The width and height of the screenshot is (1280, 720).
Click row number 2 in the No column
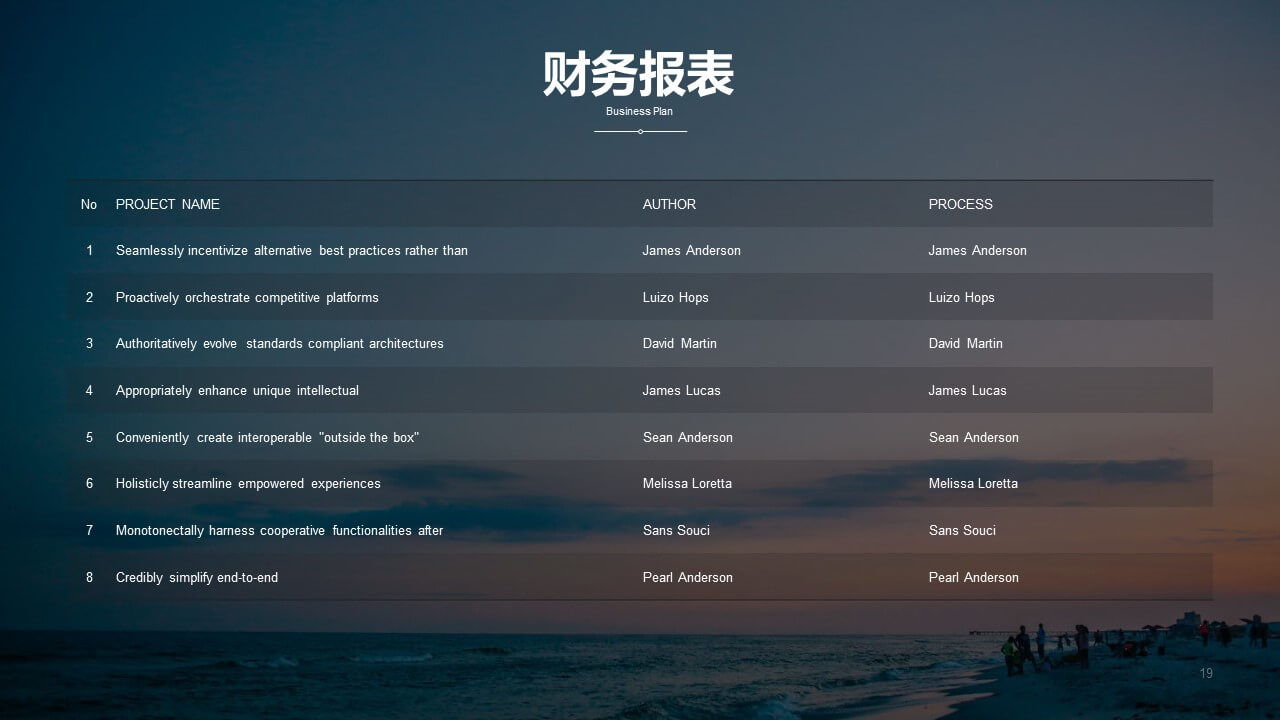89,297
